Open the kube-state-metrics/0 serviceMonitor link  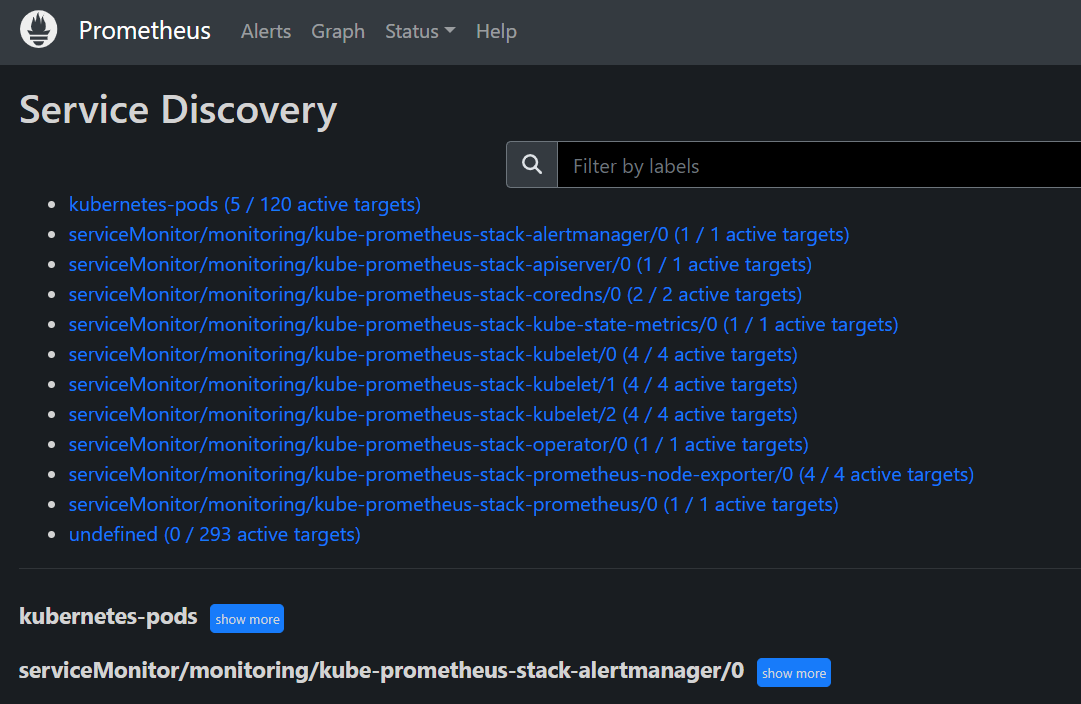click(483, 324)
